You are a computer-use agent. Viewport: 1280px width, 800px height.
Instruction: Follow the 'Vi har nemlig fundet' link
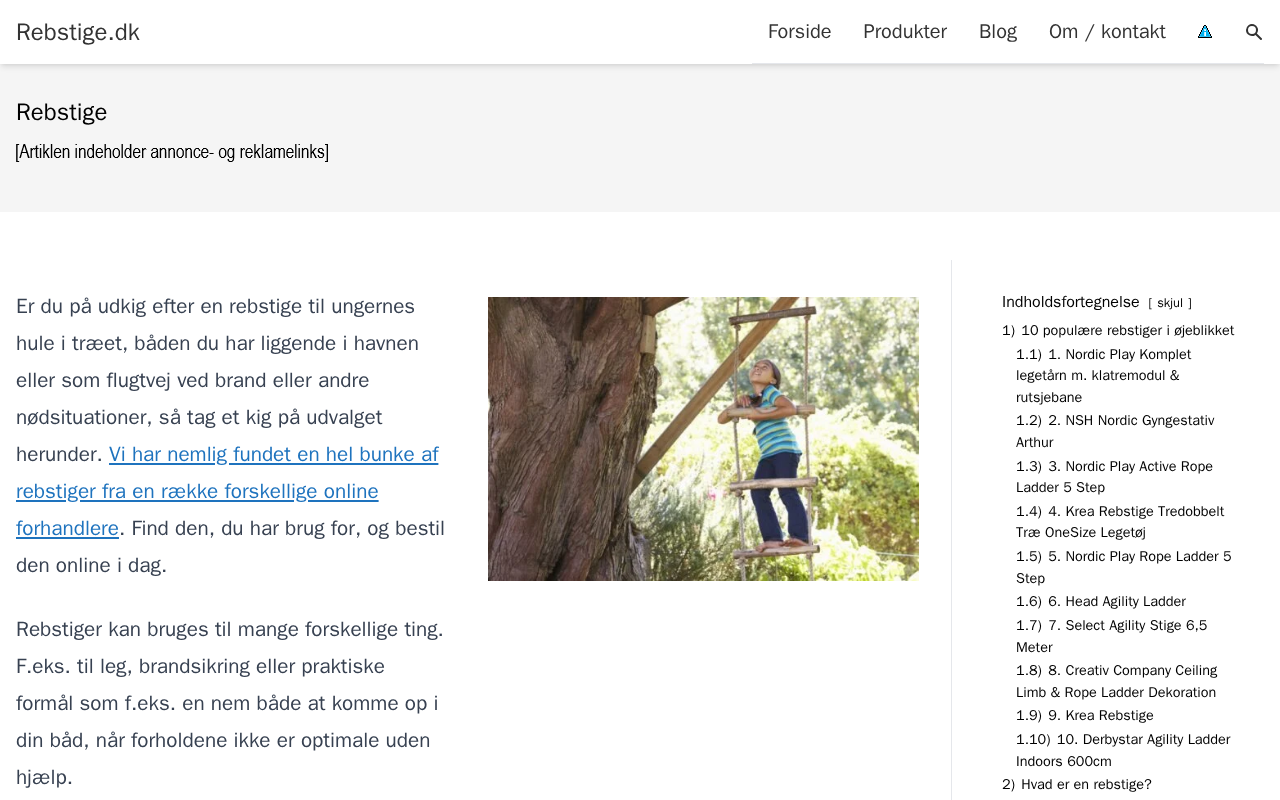[x=227, y=491]
